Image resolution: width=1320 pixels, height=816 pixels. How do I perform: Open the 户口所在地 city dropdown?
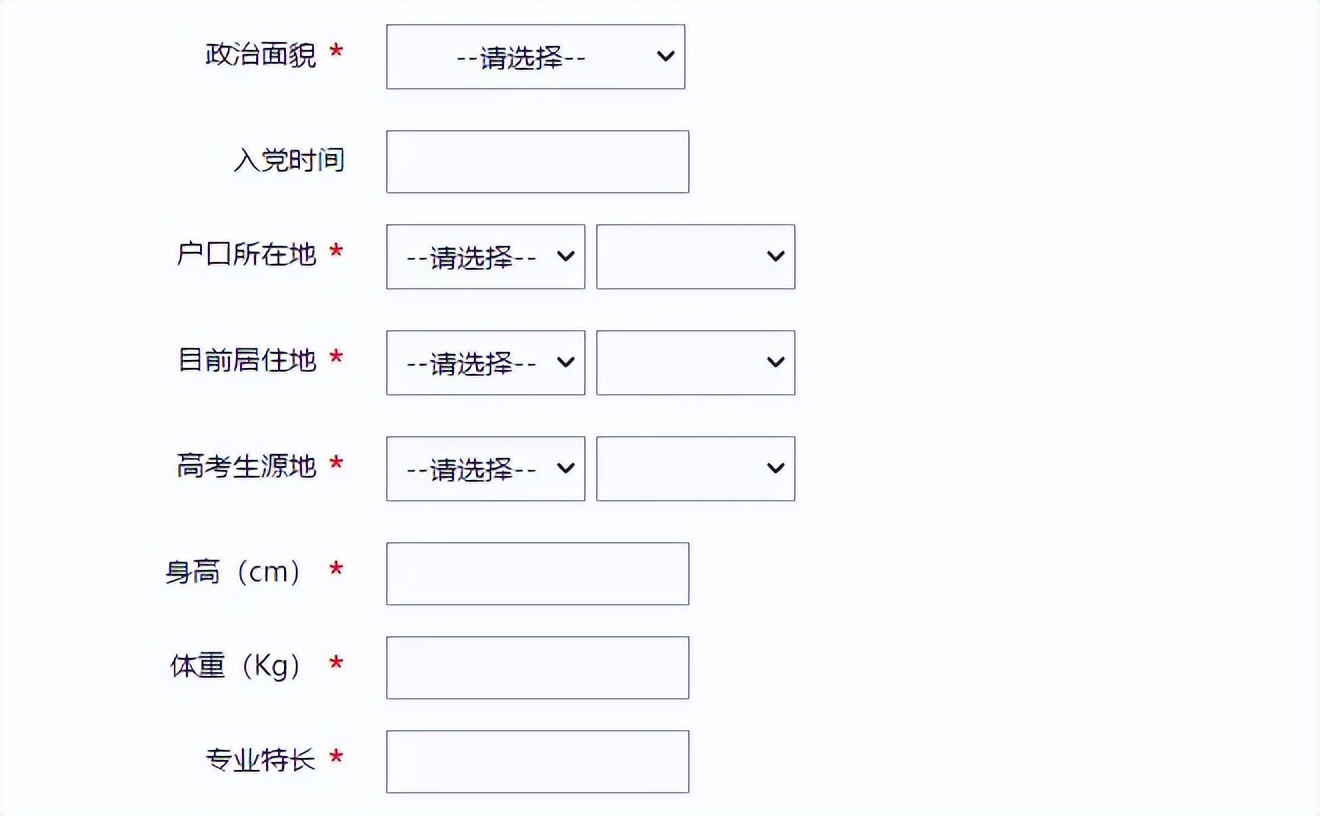(695, 257)
